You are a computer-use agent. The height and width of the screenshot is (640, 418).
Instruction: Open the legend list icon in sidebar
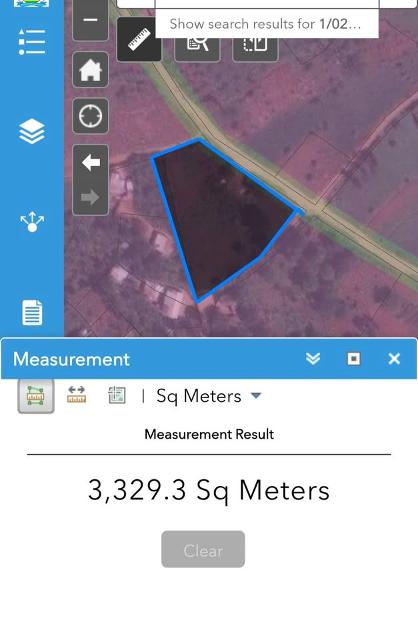[x=32, y=42]
